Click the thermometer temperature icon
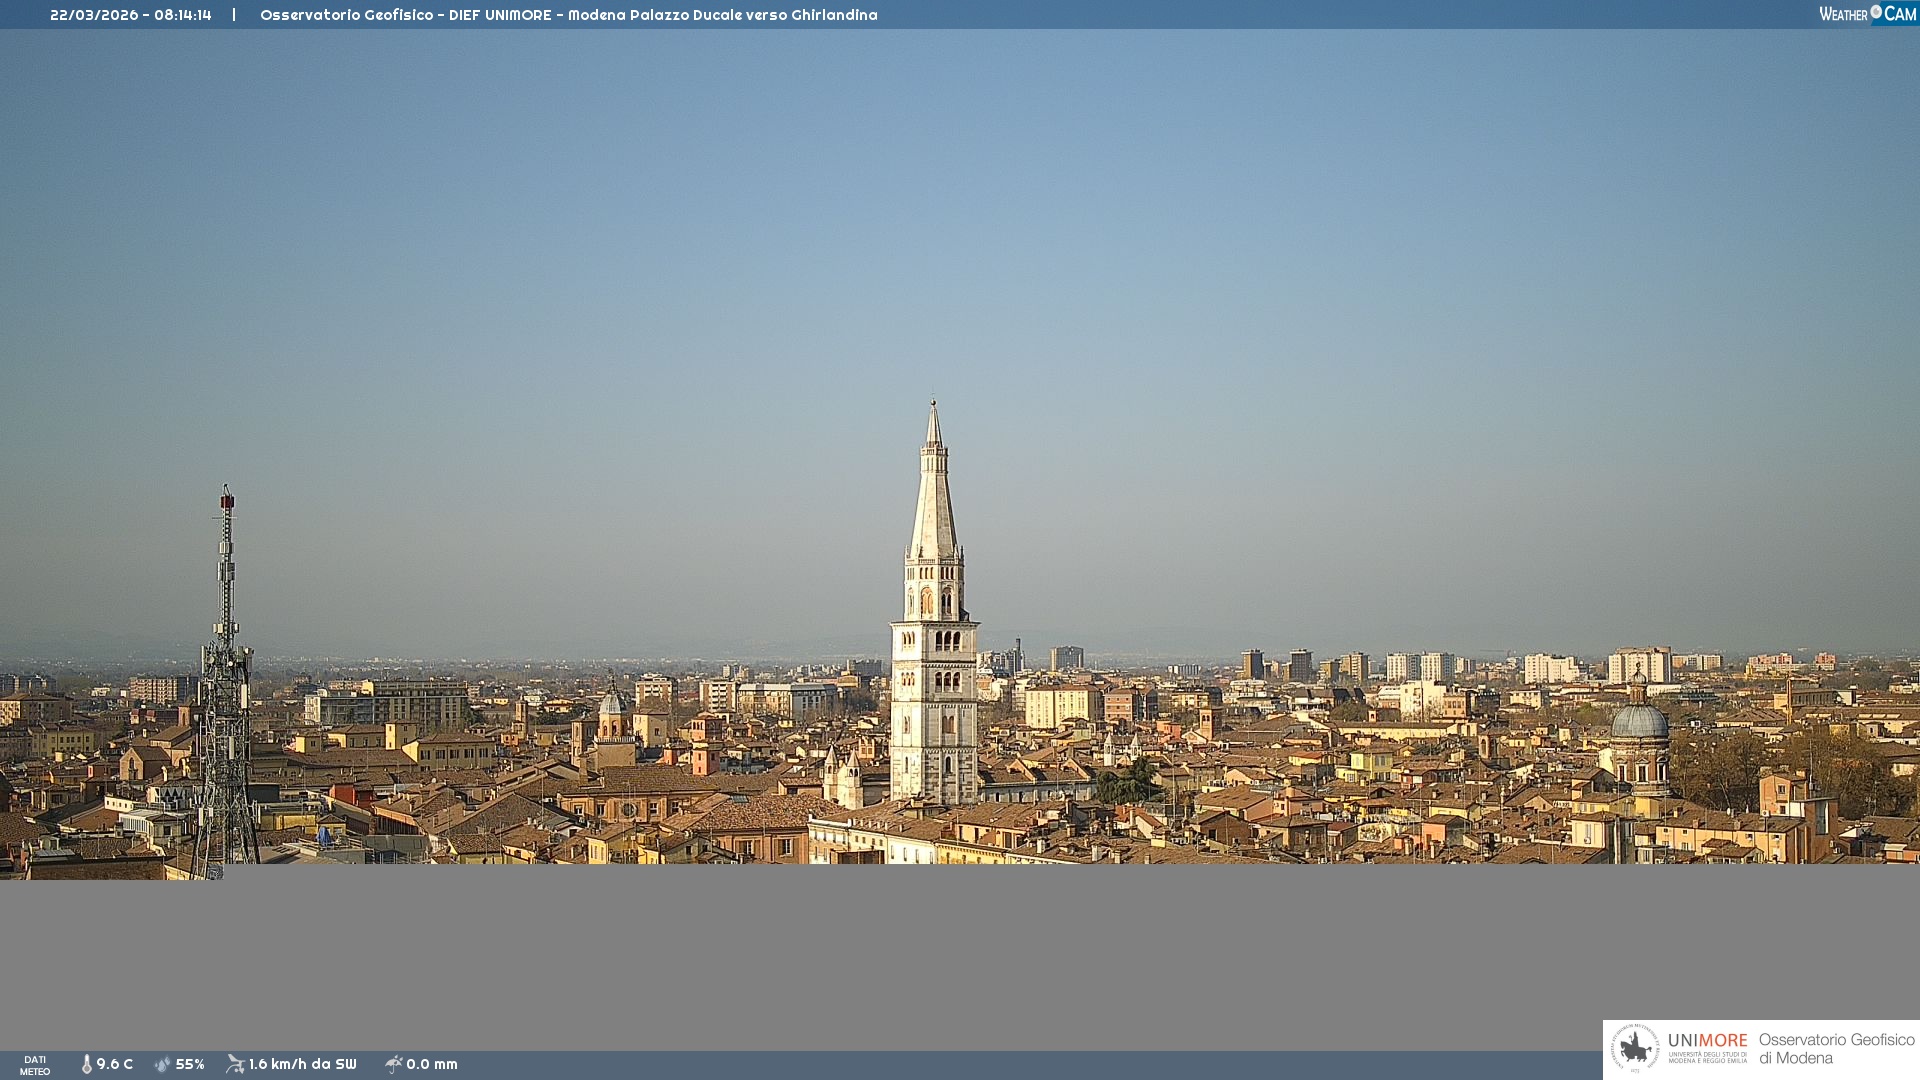Image resolution: width=1920 pixels, height=1080 pixels. pyautogui.click(x=86, y=1064)
